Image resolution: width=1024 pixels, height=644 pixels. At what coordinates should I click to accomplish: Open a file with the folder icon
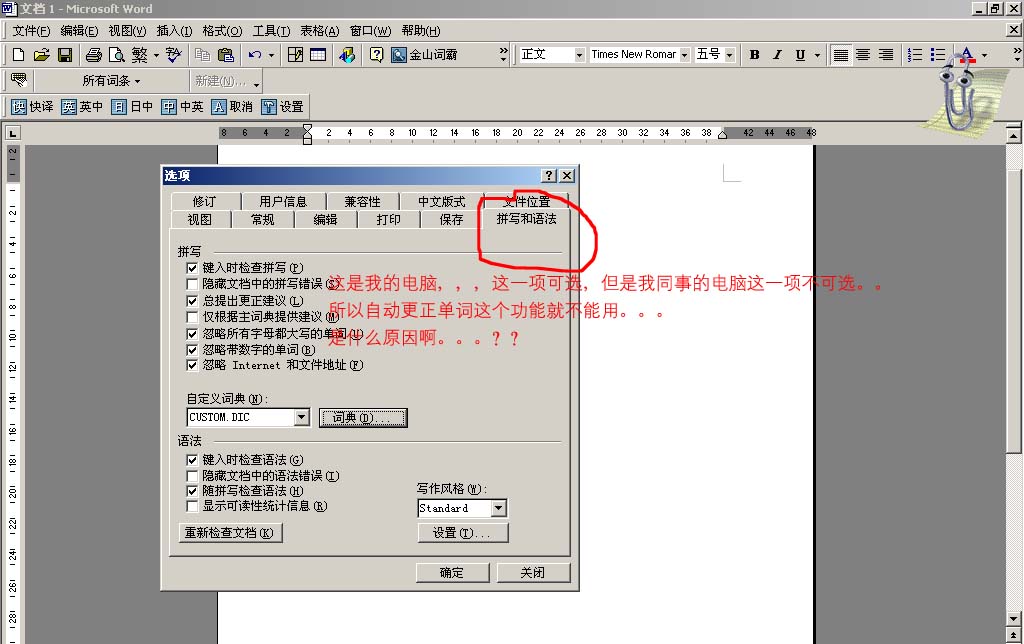coord(41,55)
